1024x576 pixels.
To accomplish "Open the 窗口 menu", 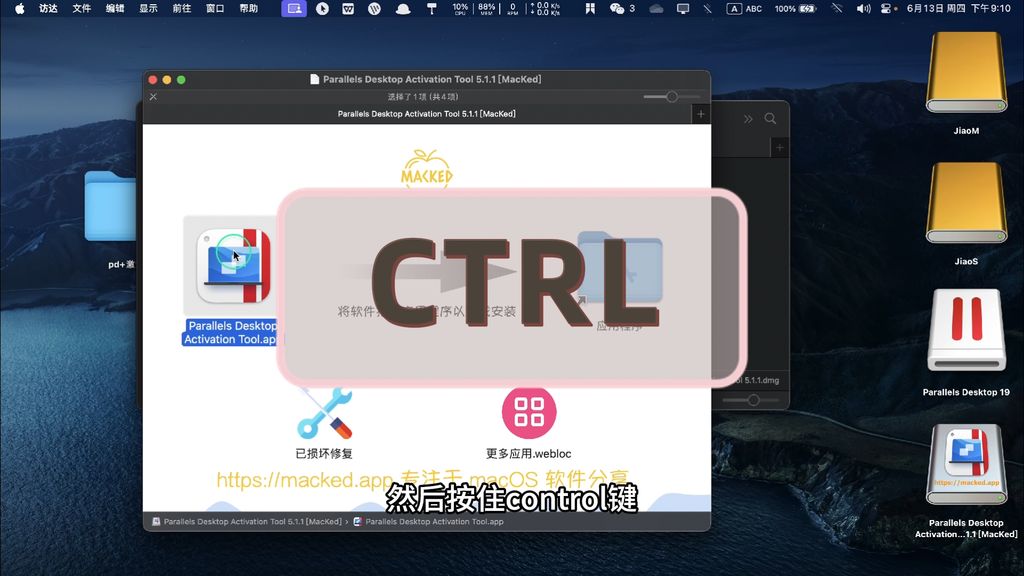I will (215, 8).
